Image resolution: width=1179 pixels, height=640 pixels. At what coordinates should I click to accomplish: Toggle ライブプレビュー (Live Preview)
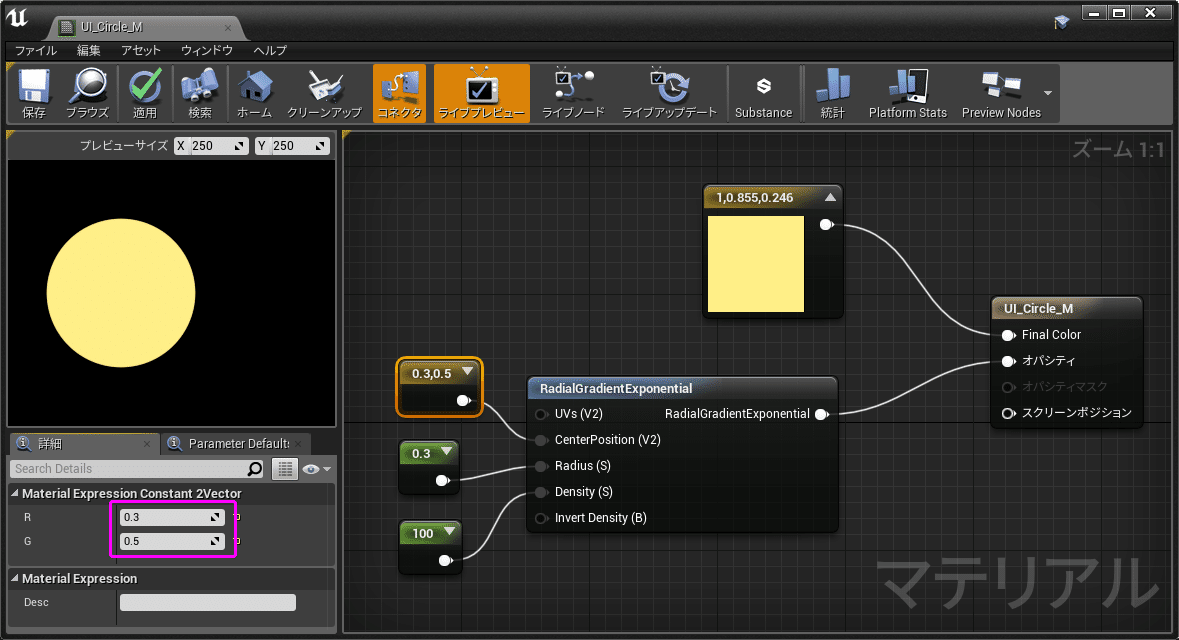coord(481,93)
